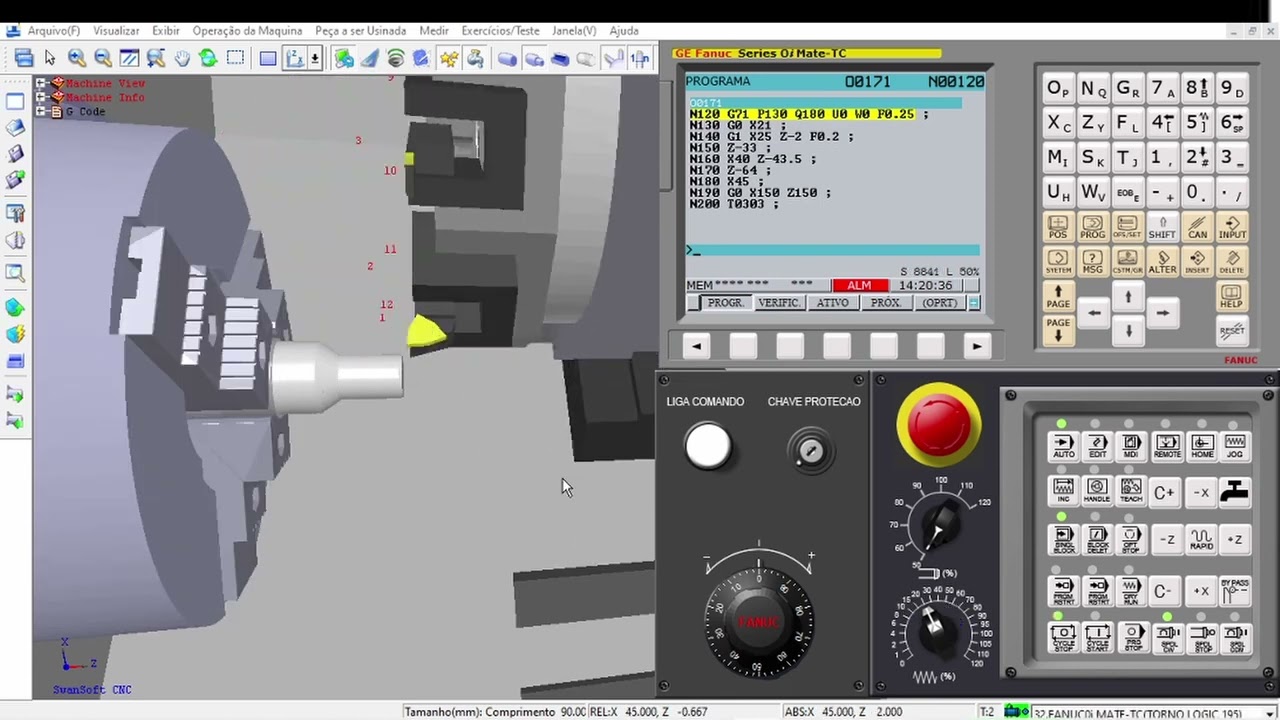Click the stacked windows toolbar icon
This screenshot has height=720, width=1280.
click(23, 59)
